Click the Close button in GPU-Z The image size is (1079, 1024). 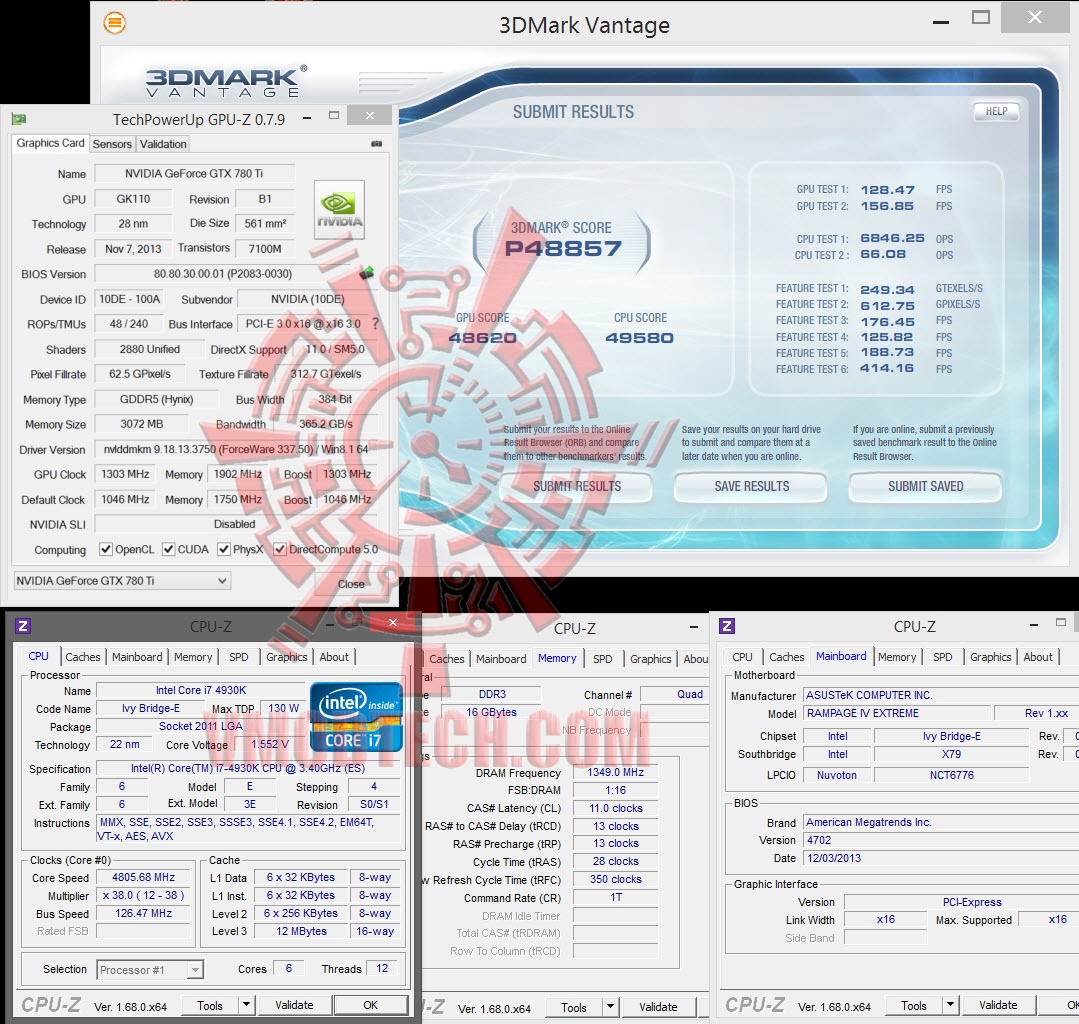click(351, 584)
